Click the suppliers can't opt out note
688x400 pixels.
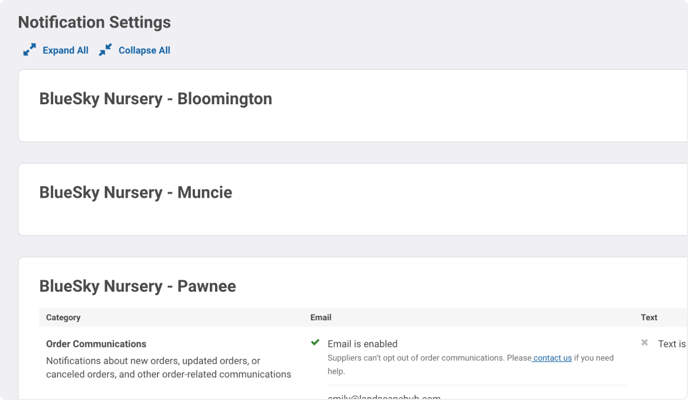coord(470,364)
